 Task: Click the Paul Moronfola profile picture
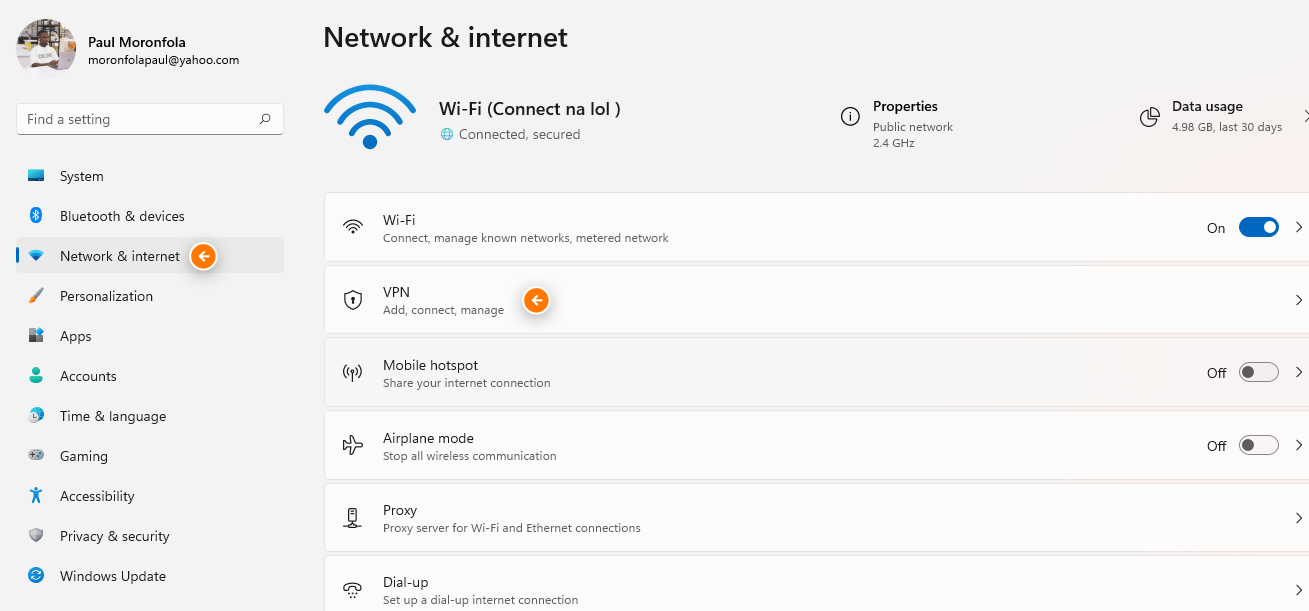coord(46,48)
